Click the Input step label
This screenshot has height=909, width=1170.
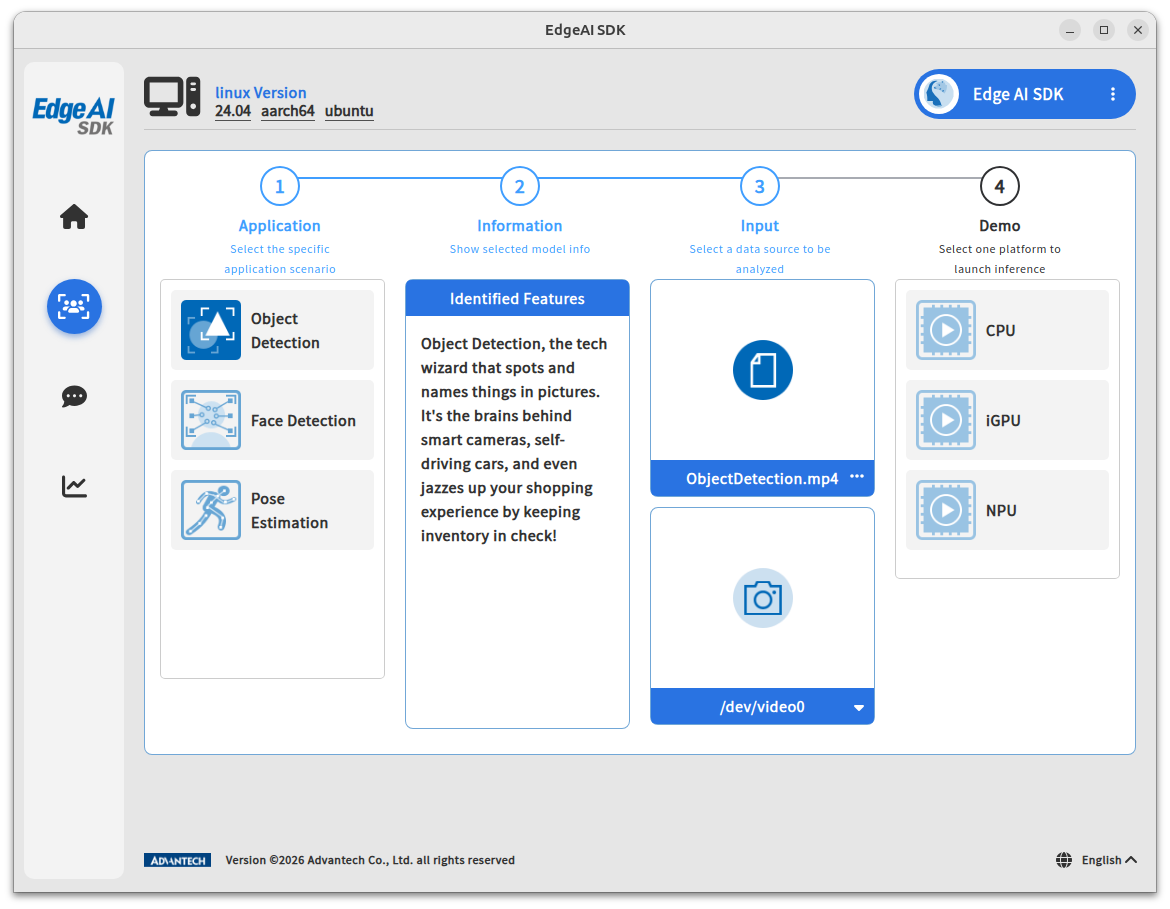(760, 226)
